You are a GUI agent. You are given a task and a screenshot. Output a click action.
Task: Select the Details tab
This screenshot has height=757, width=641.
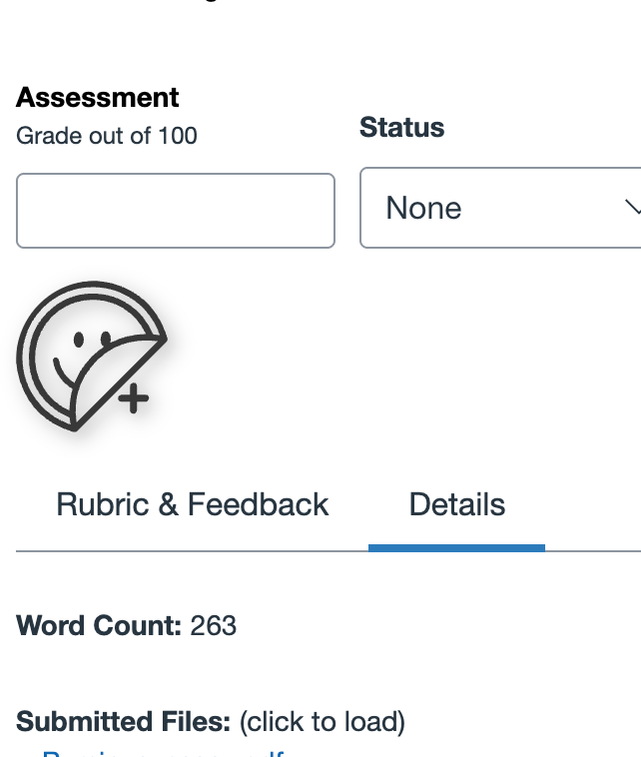[x=457, y=504]
